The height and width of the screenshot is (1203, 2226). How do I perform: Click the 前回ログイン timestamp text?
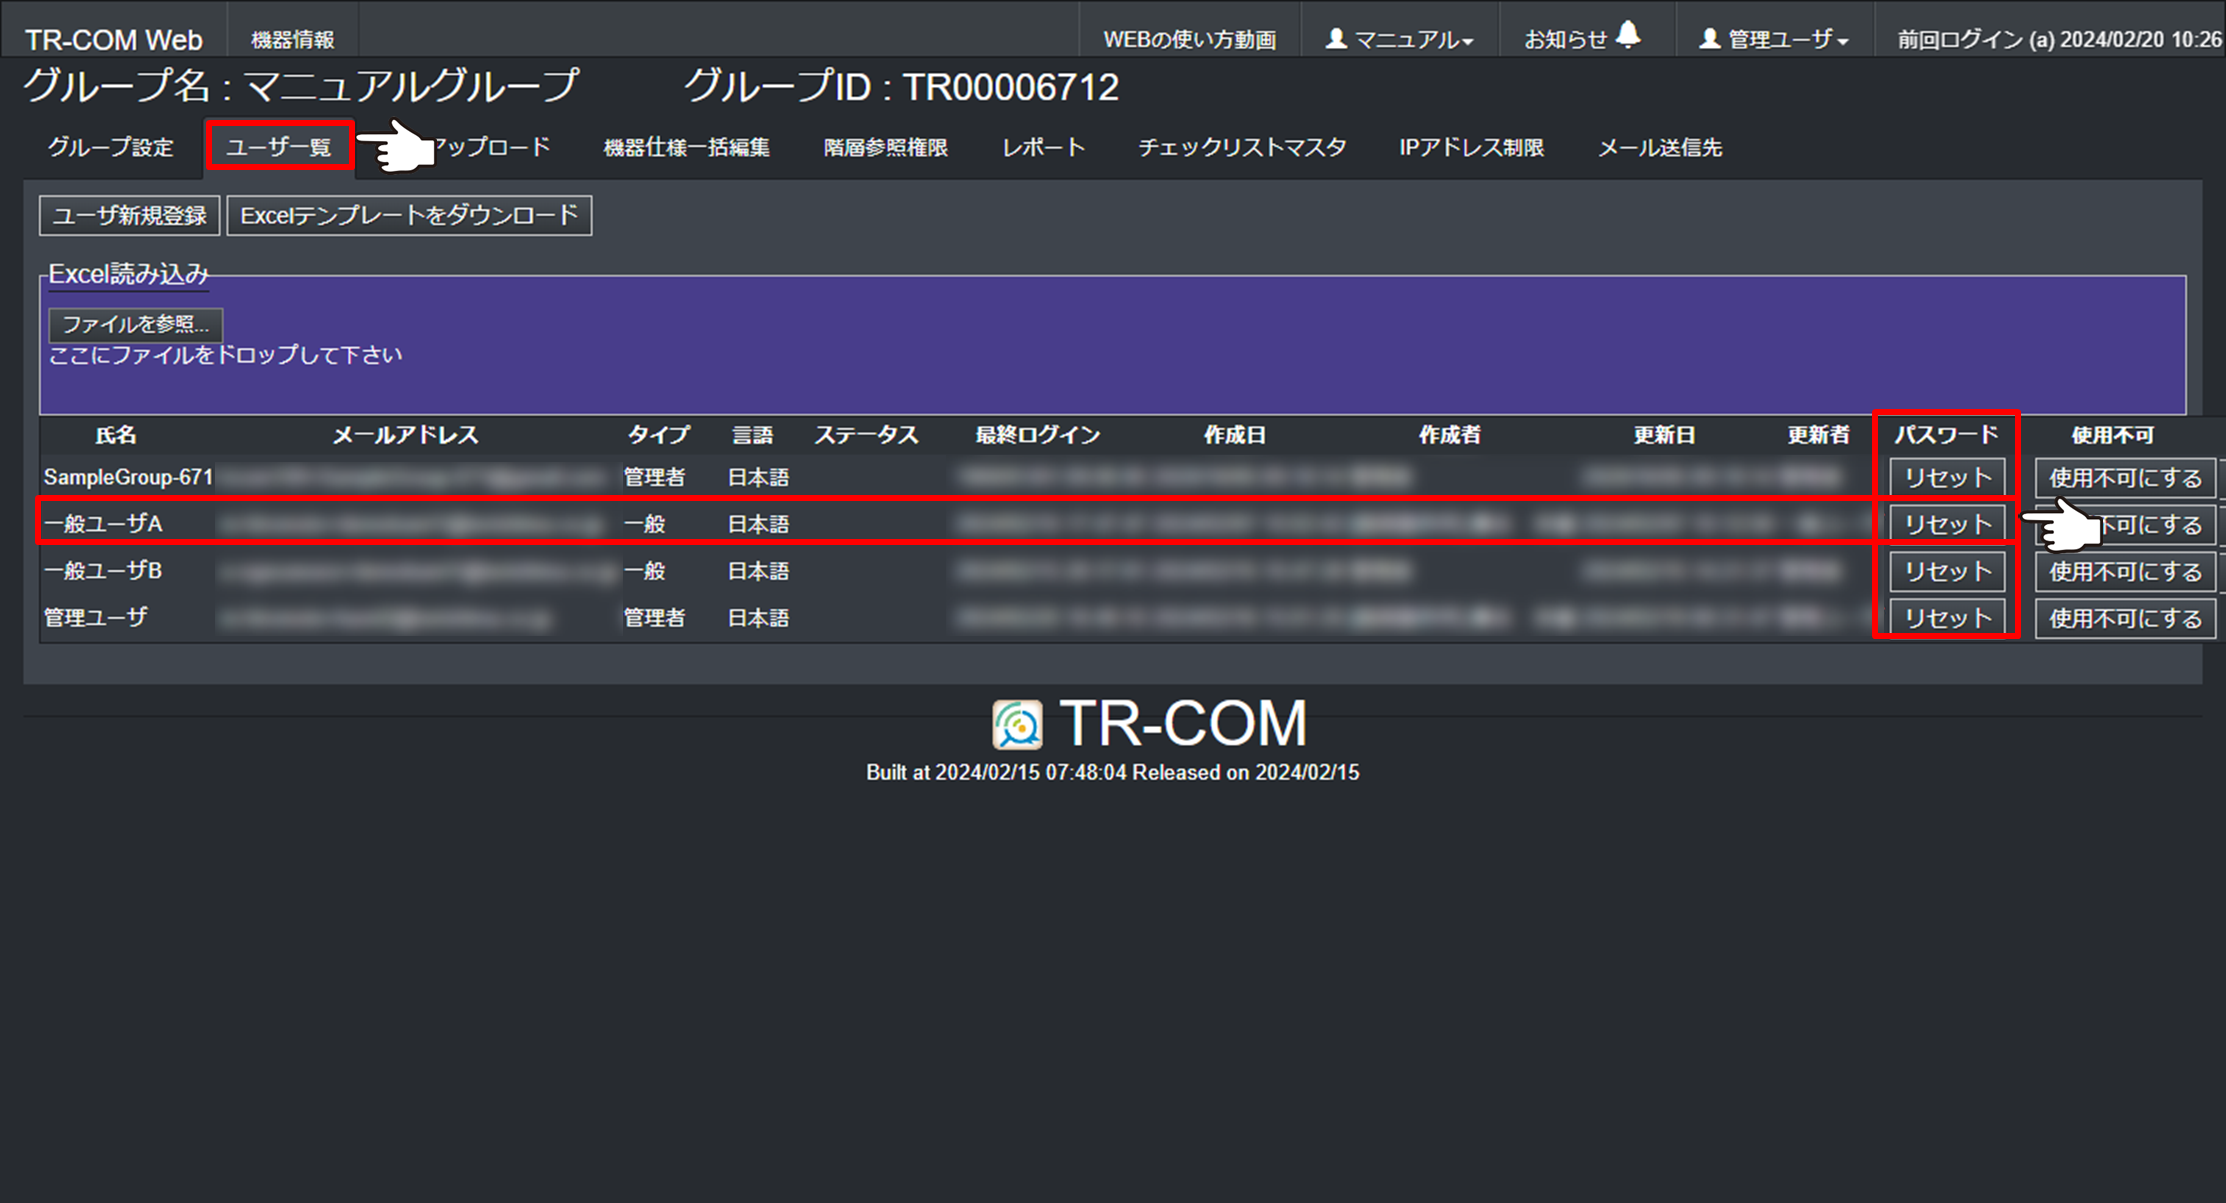pyautogui.click(x=2060, y=39)
